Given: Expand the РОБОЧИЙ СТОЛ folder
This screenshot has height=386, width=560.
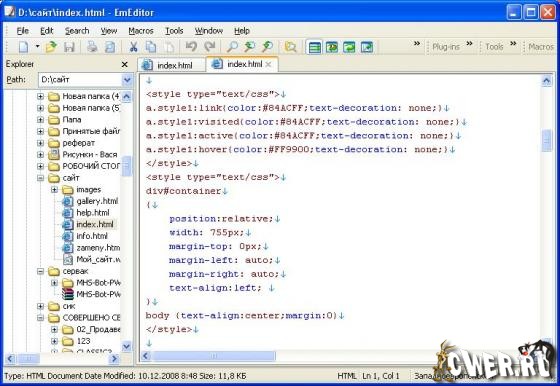Looking at the screenshot, I should click(x=40, y=166).
